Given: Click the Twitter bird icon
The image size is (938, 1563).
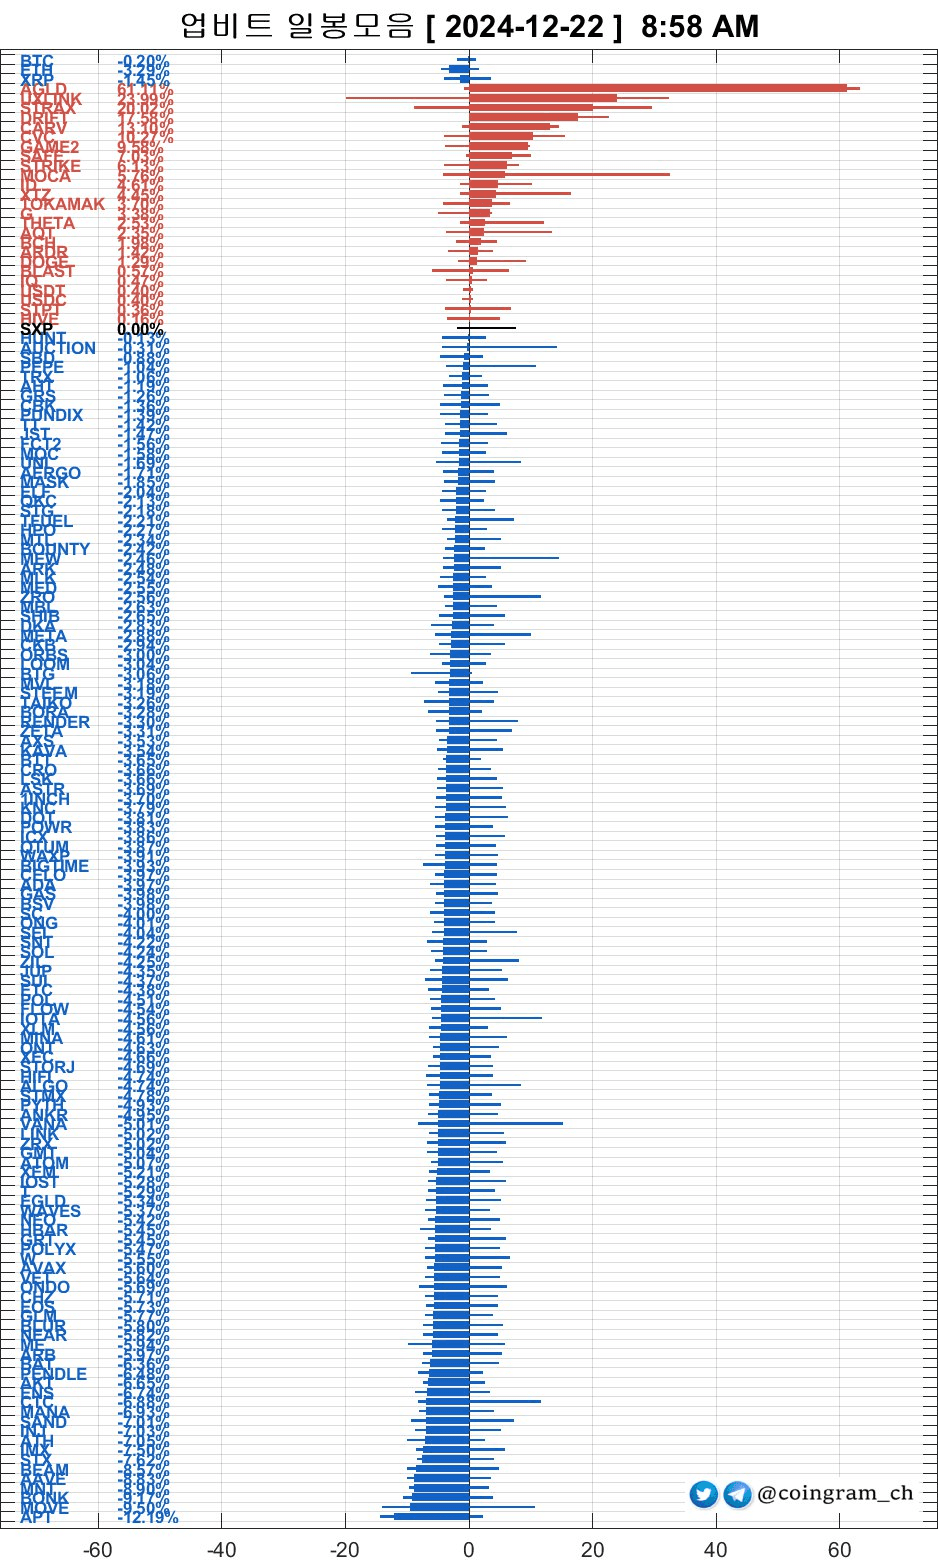Looking at the screenshot, I should [x=704, y=1494].
